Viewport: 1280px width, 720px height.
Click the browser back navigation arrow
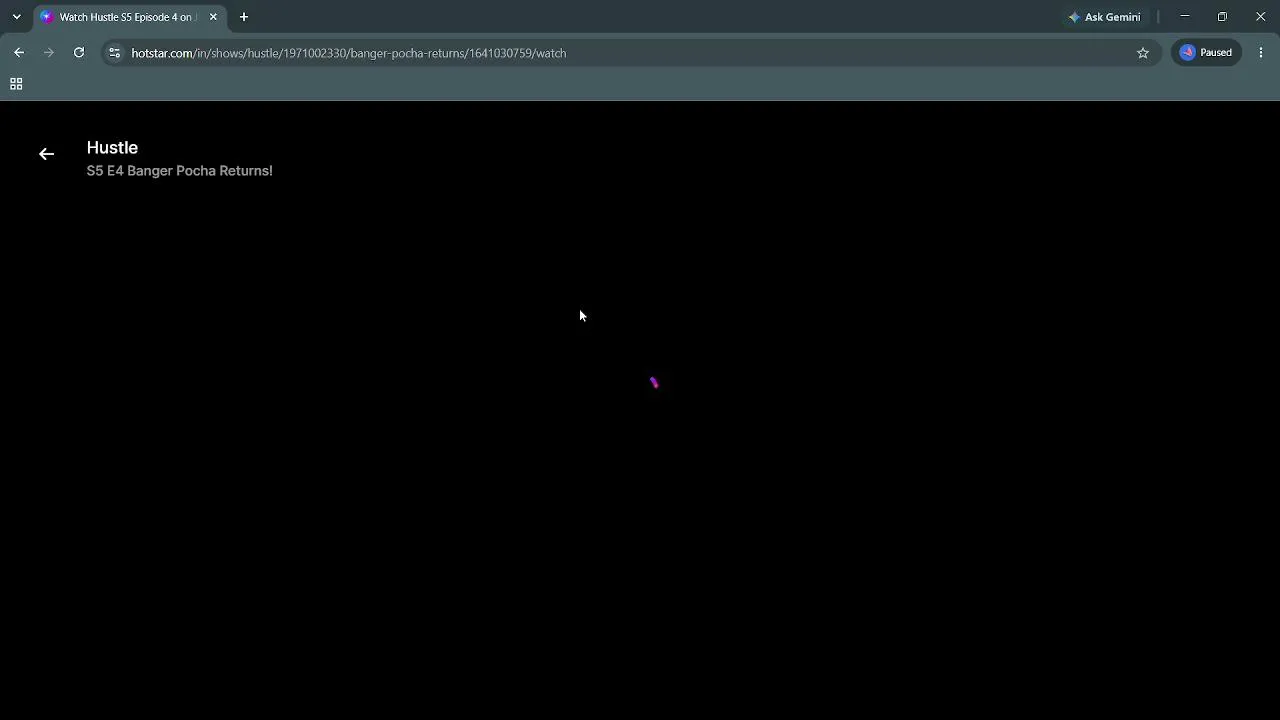[x=19, y=53]
